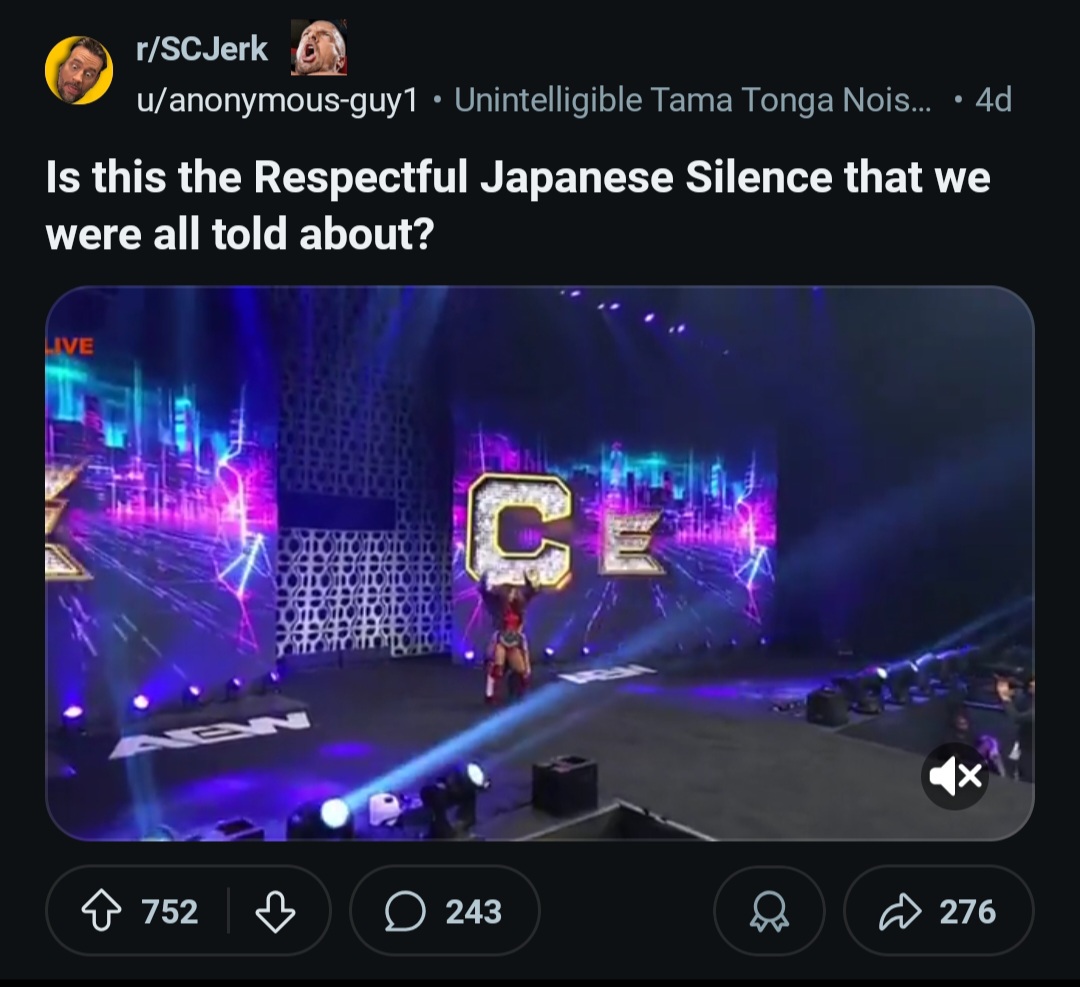
Task: Downvote the post with the down arrow
Action: coord(273,911)
